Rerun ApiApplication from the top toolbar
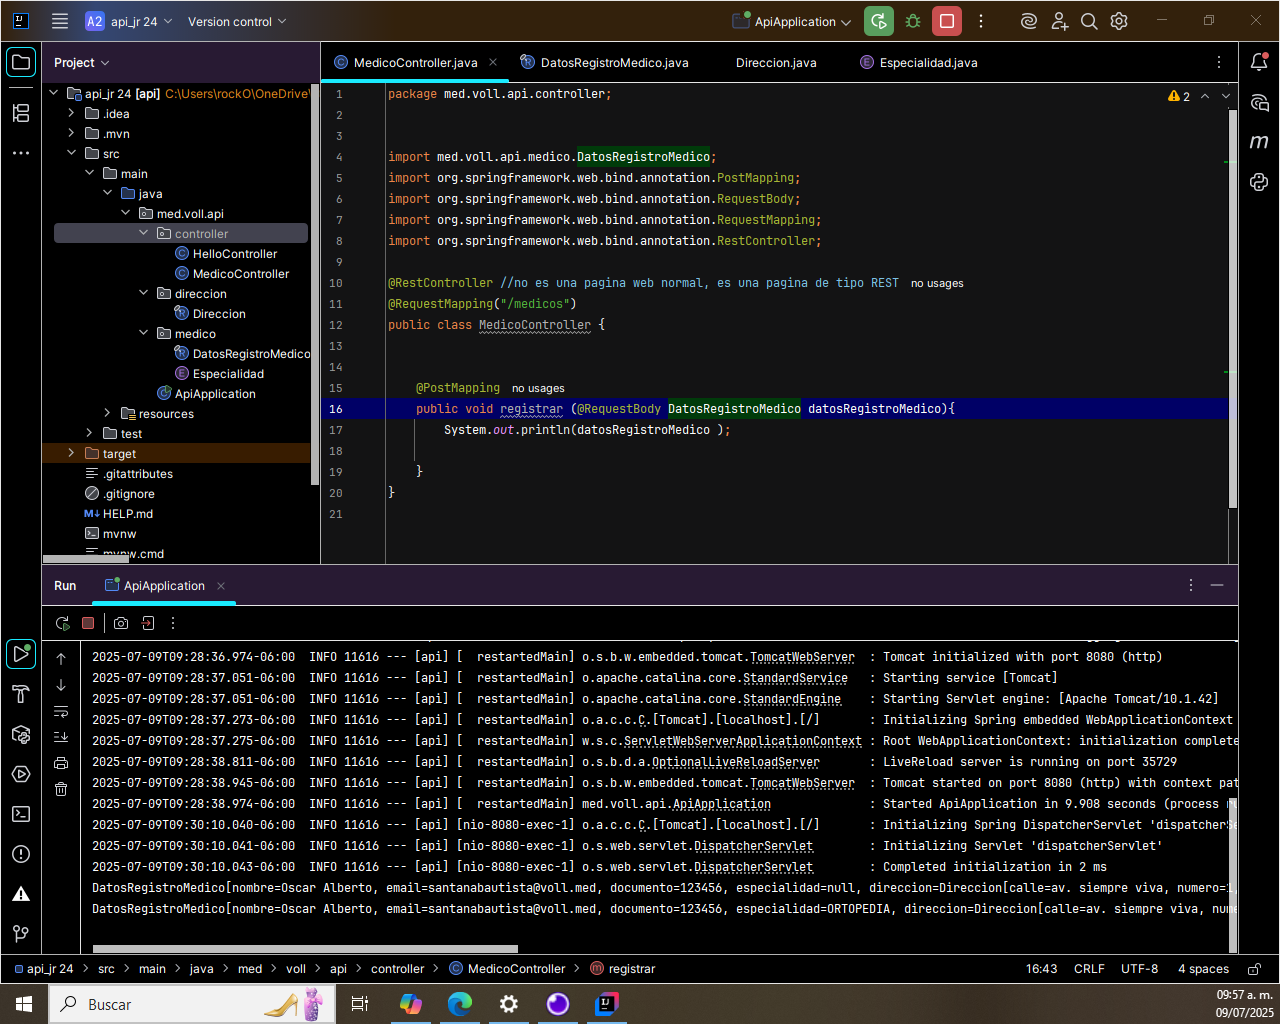Screen dimensions: 1280x1024 (x=879, y=21)
